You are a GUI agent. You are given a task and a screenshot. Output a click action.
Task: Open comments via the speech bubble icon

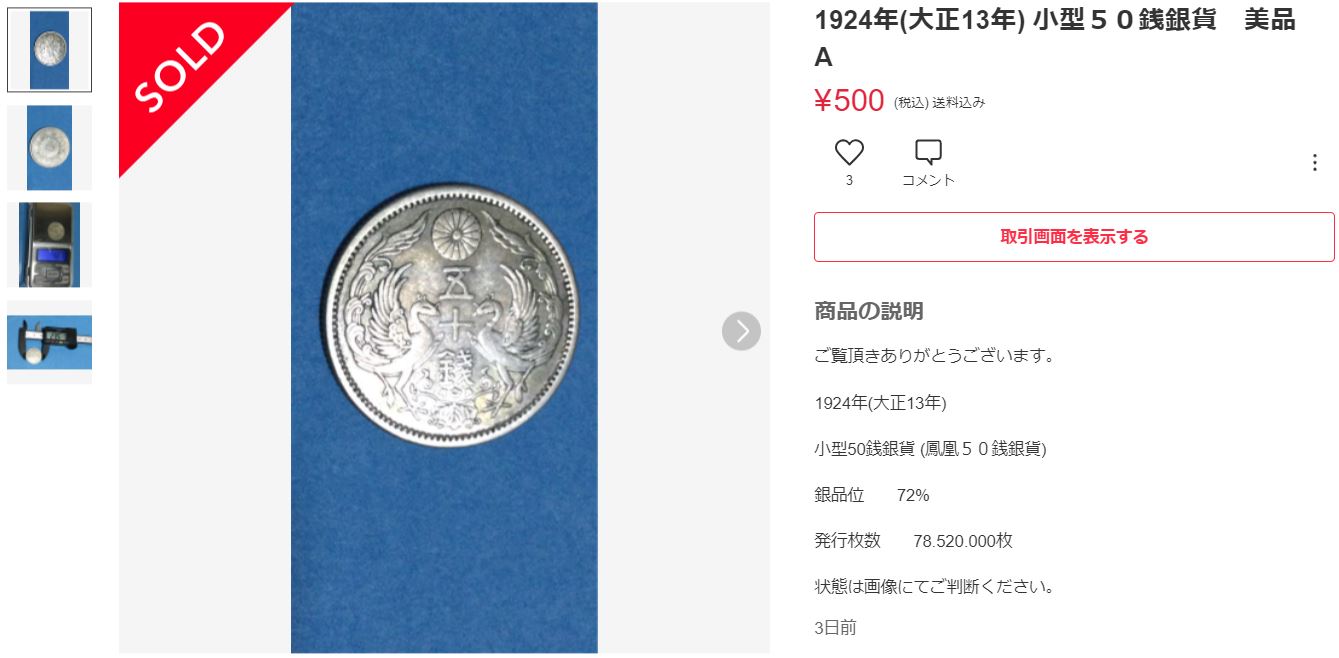click(x=928, y=153)
